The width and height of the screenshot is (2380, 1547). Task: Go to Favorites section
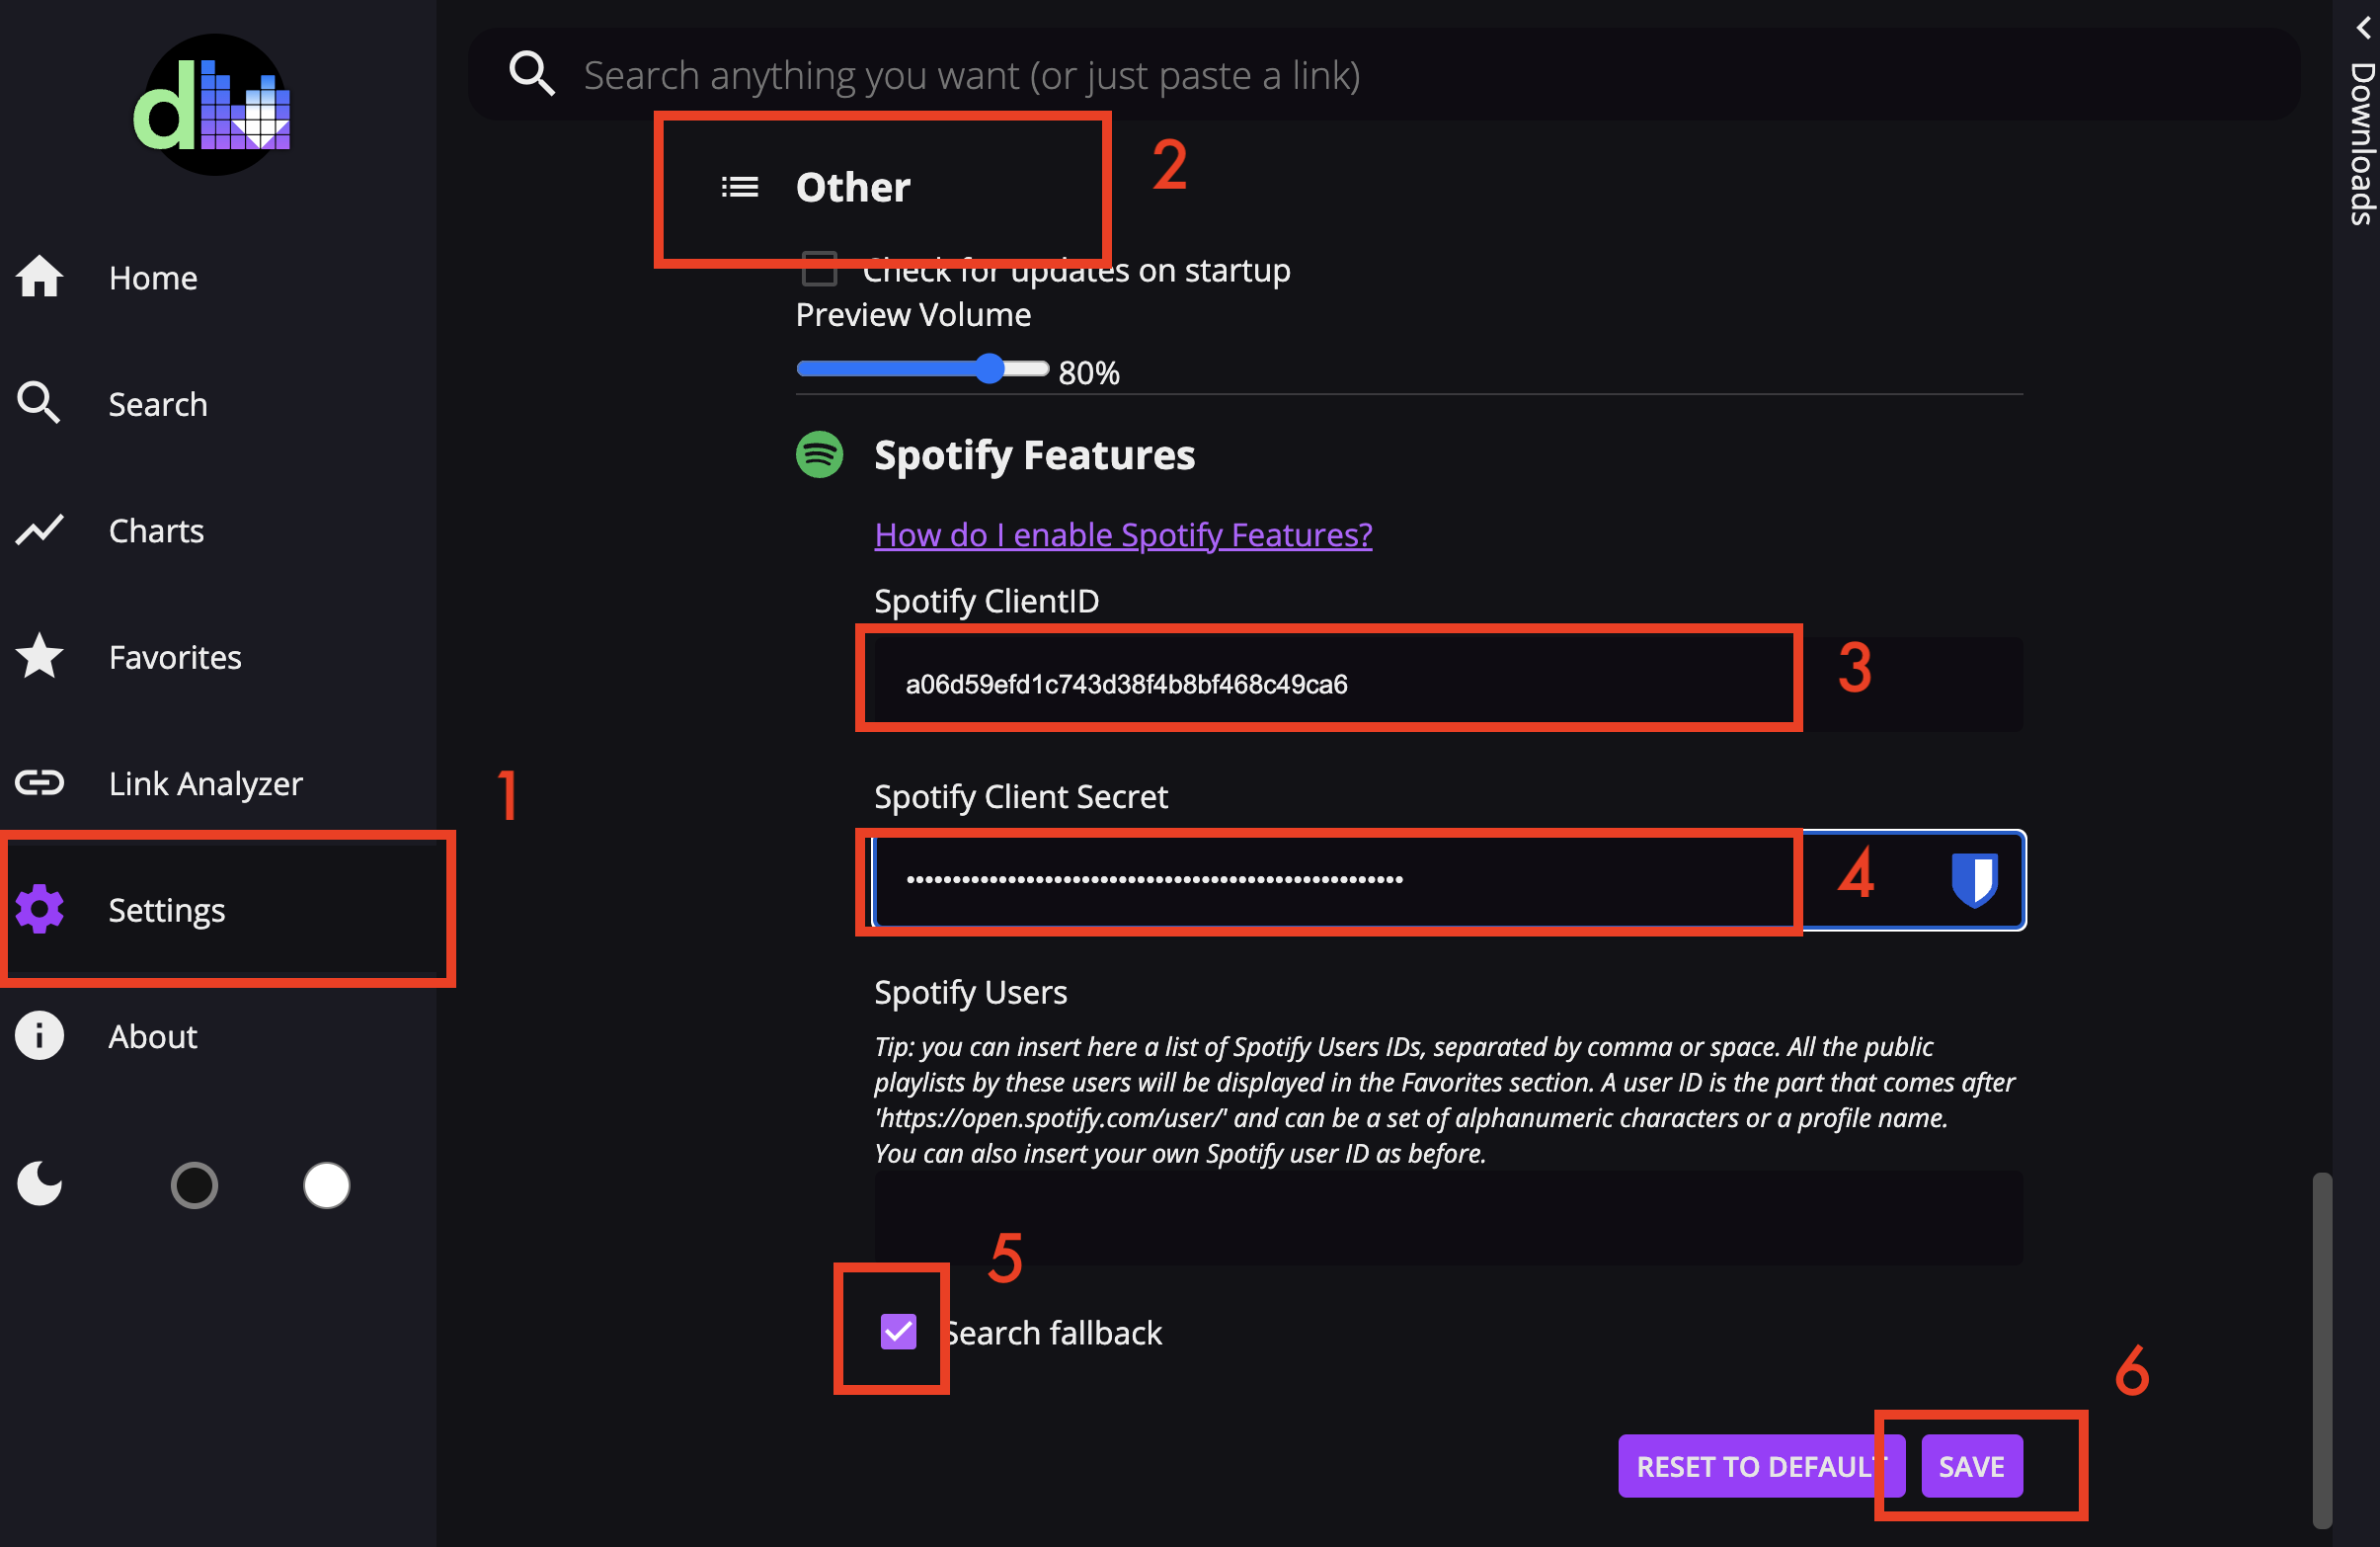pyautogui.click(x=175, y=656)
